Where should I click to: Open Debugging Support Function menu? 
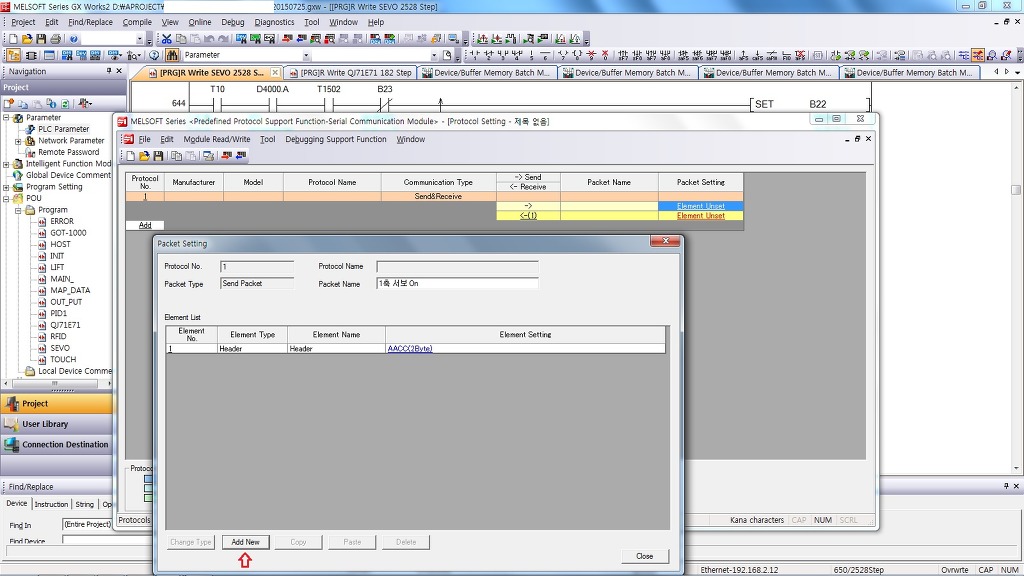[335, 140]
